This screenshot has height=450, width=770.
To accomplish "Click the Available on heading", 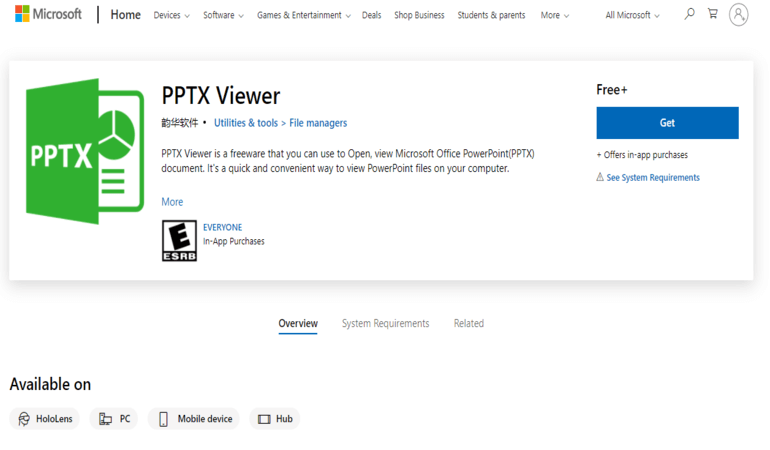I will (50, 384).
